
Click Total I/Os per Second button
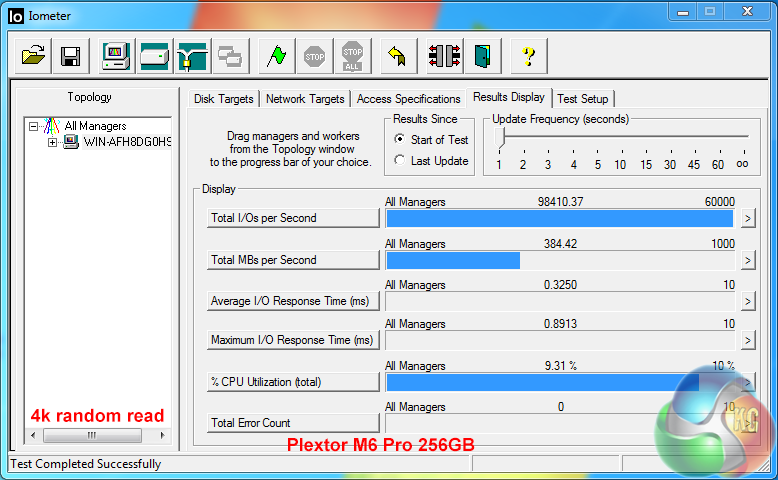293,218
